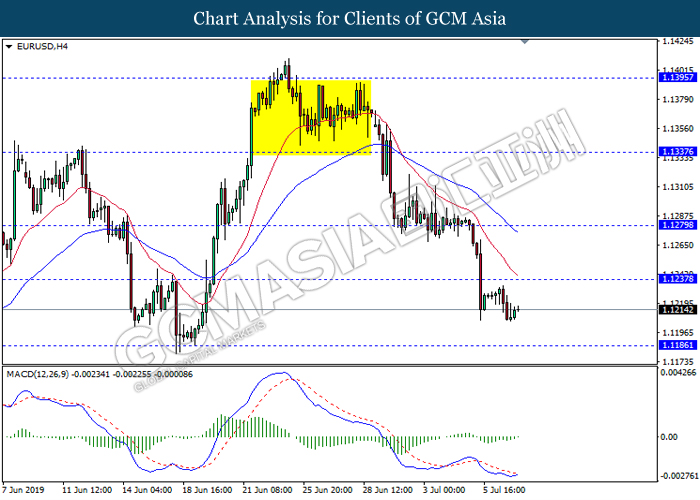This screenshot has height=500, width=700.
Task: Click the 14 Jun 04:00 time label
Action: [x=147, y=490]
